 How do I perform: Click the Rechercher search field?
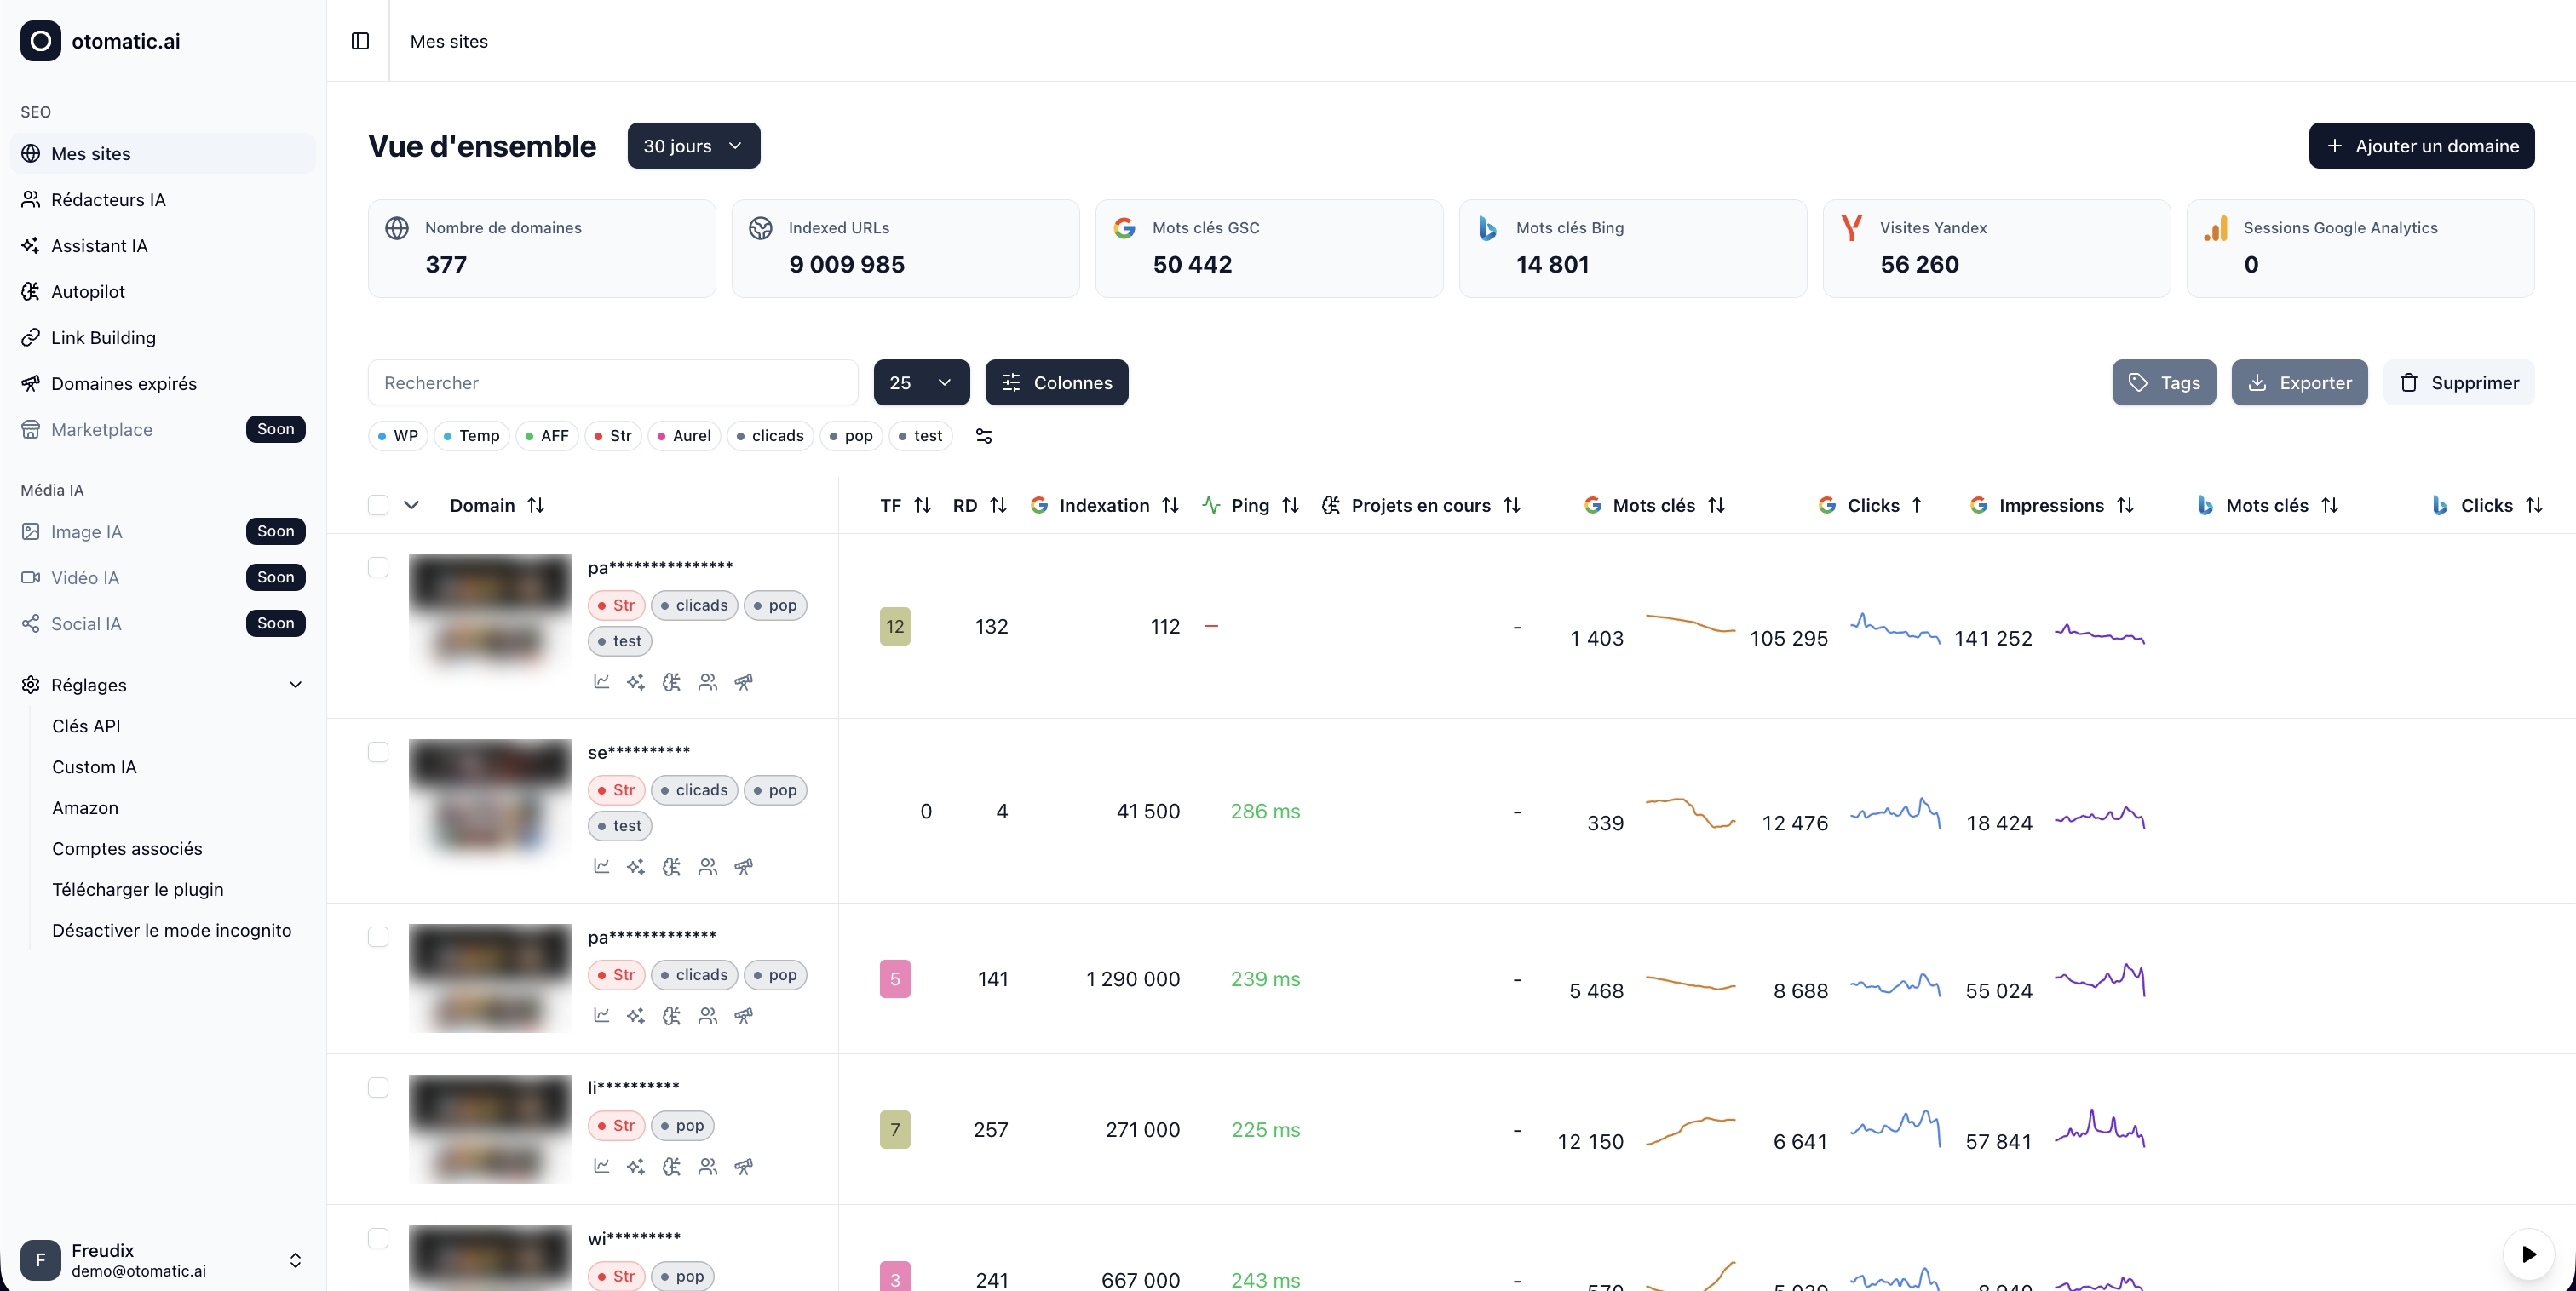[x=613, y=383]
